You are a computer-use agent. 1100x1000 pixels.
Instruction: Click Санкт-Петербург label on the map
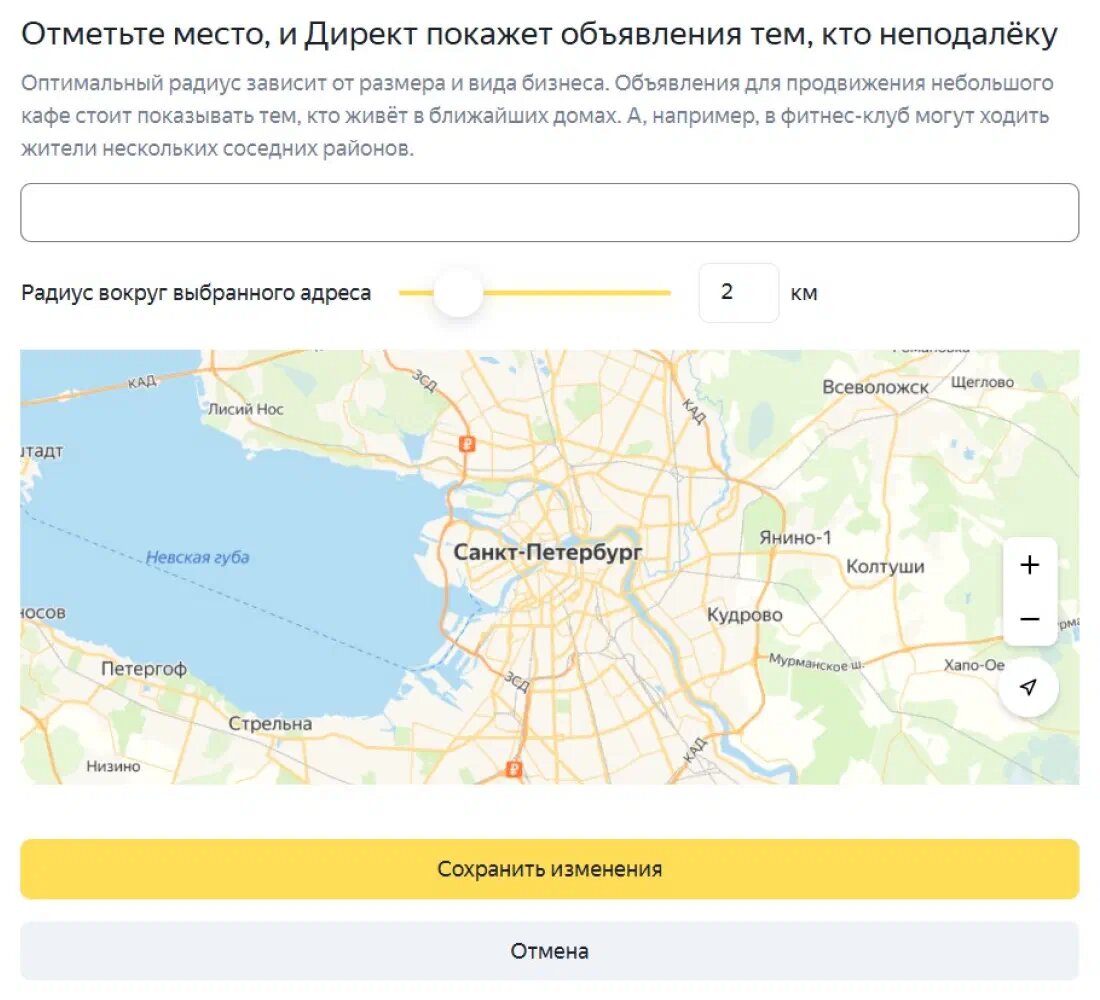pyautogui.click(x=548, y=552)
